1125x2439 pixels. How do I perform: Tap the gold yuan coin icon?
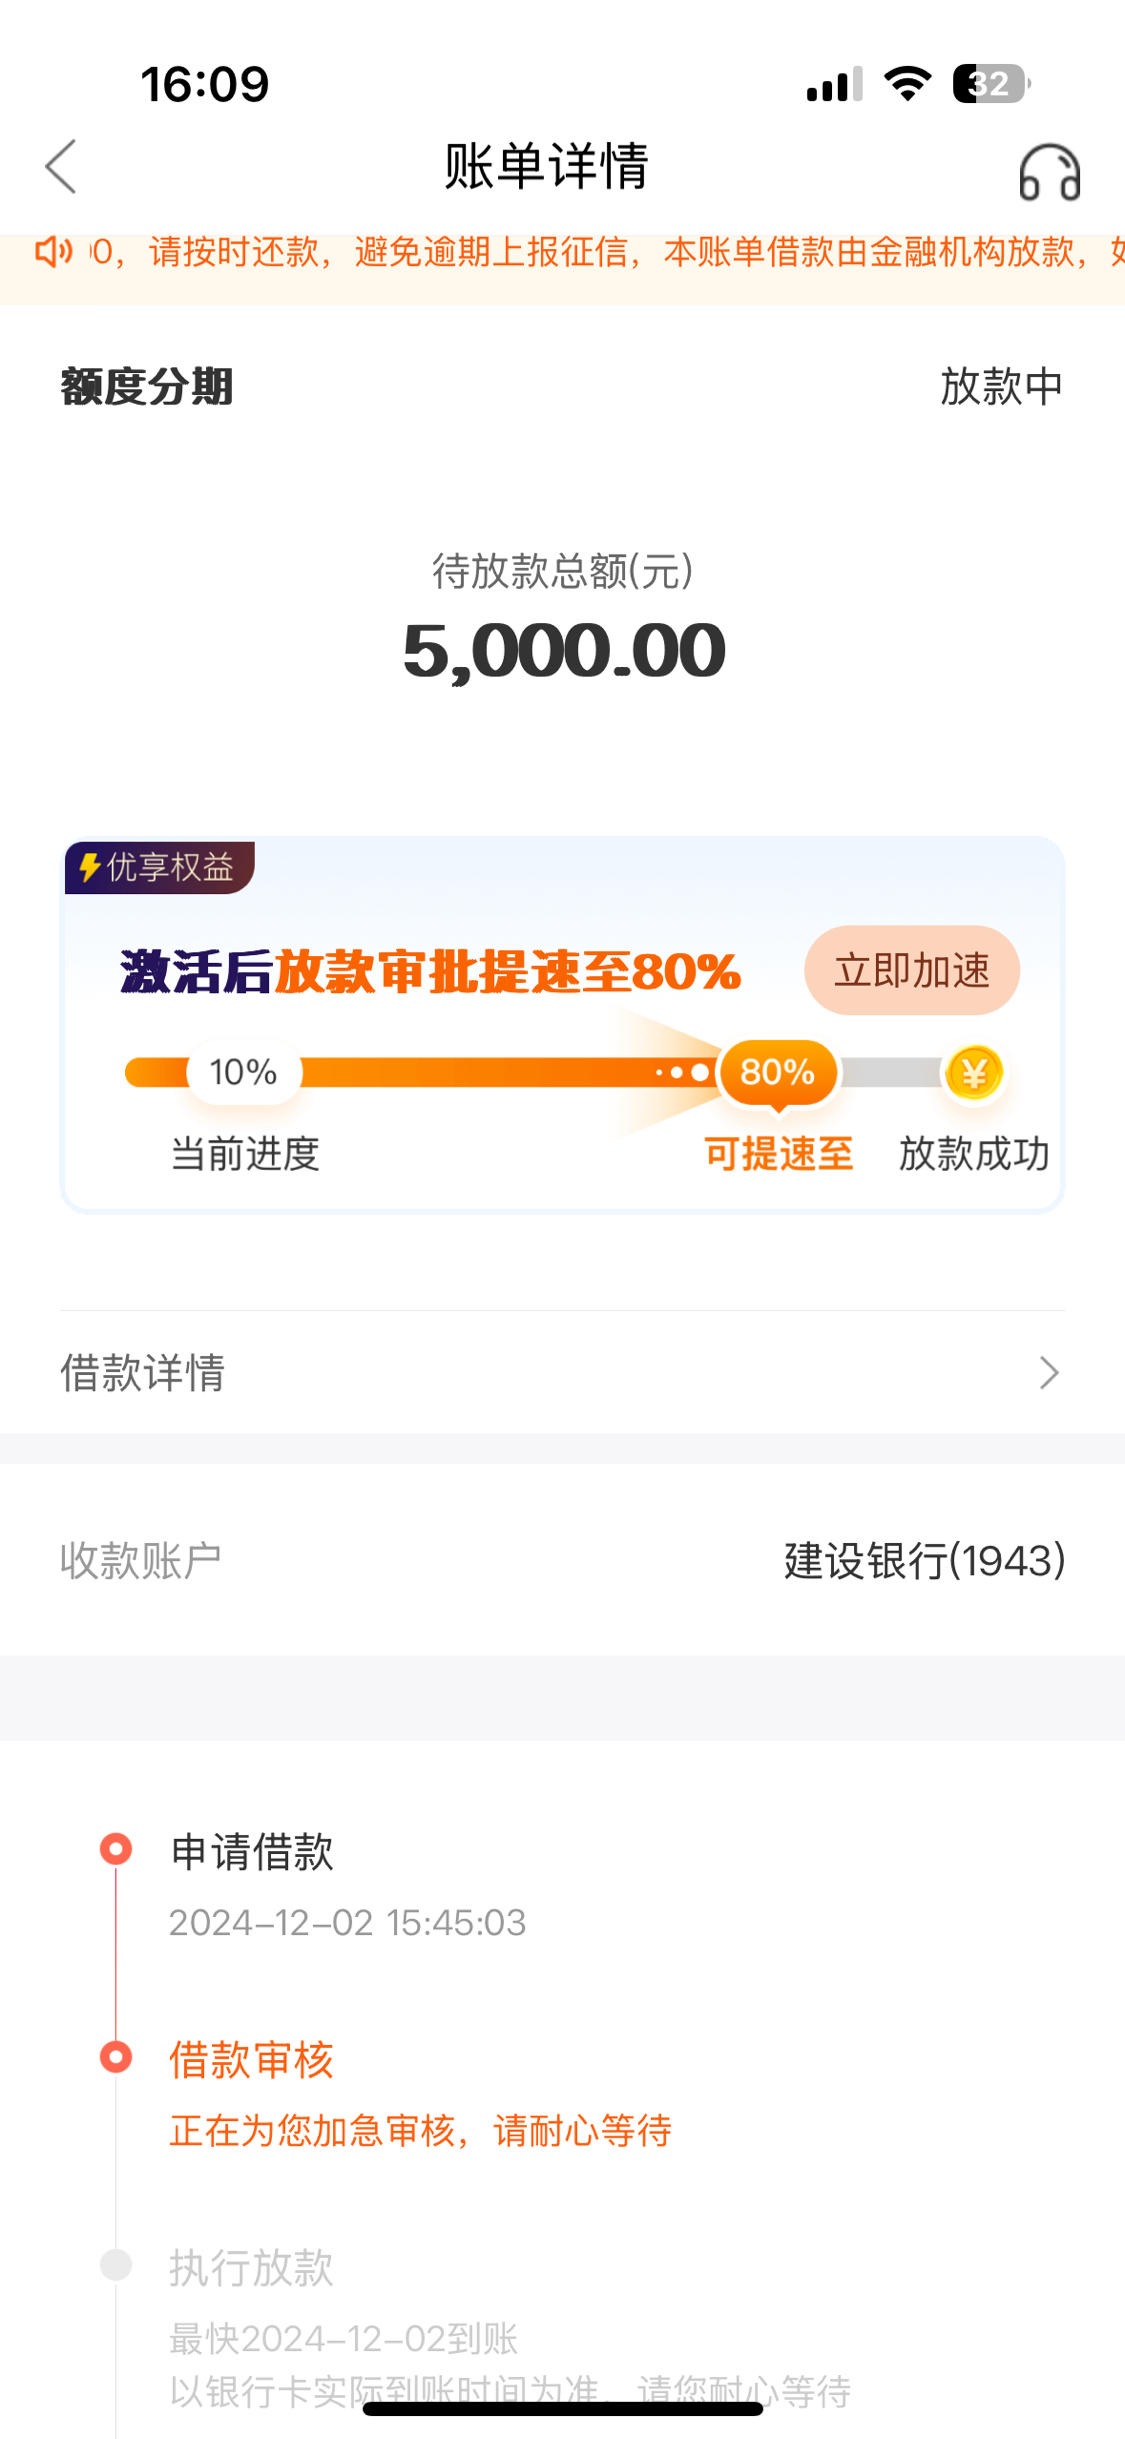point(974,1073)
